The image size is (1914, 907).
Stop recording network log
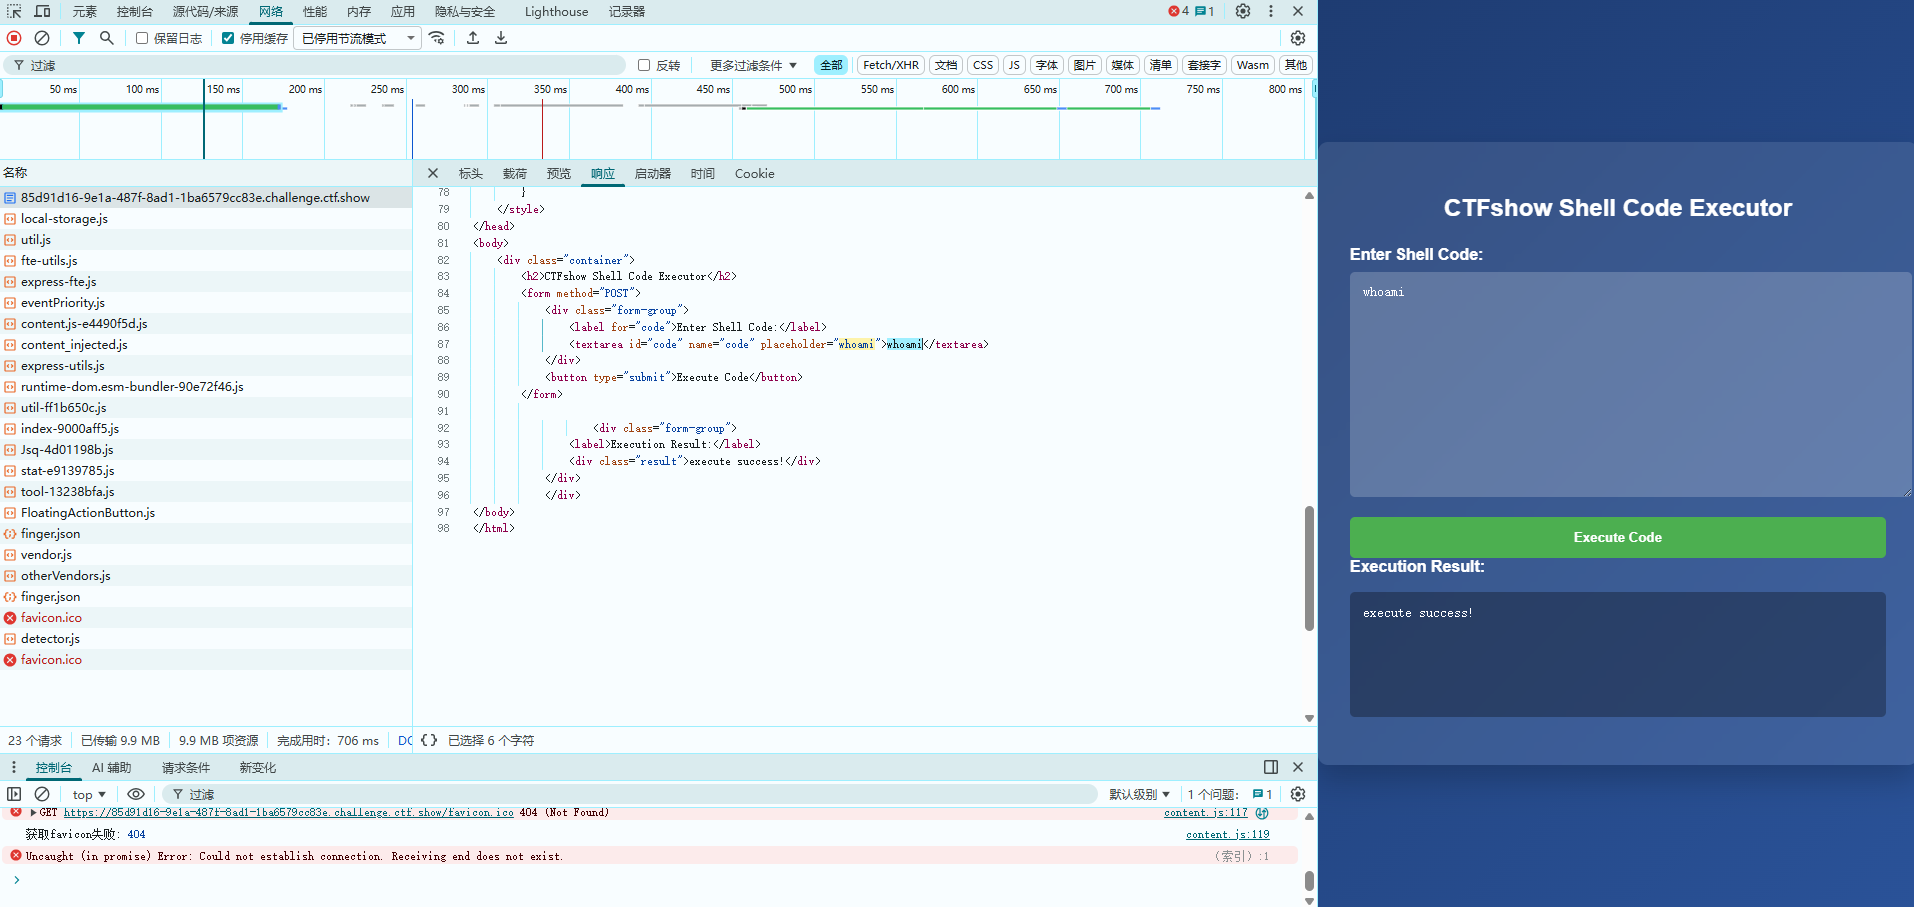[14, 38]
